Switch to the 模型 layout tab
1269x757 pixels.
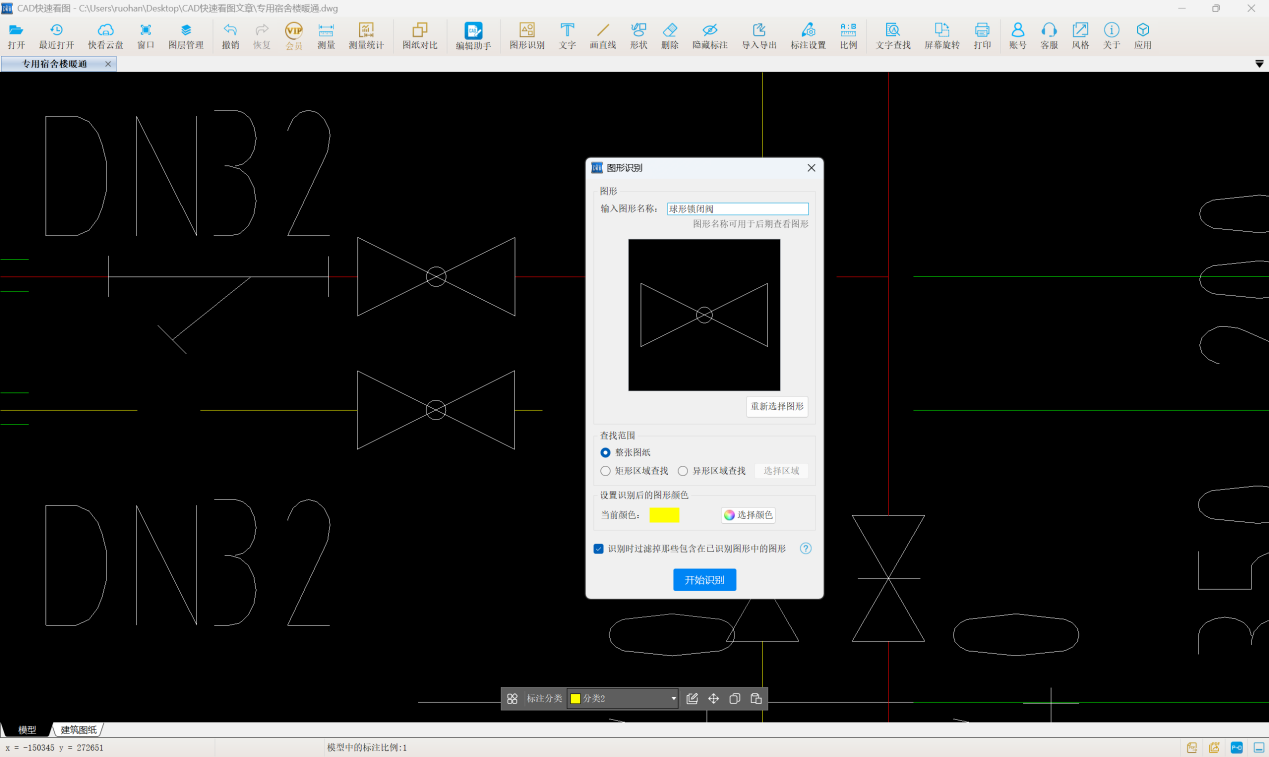[27, 730]
